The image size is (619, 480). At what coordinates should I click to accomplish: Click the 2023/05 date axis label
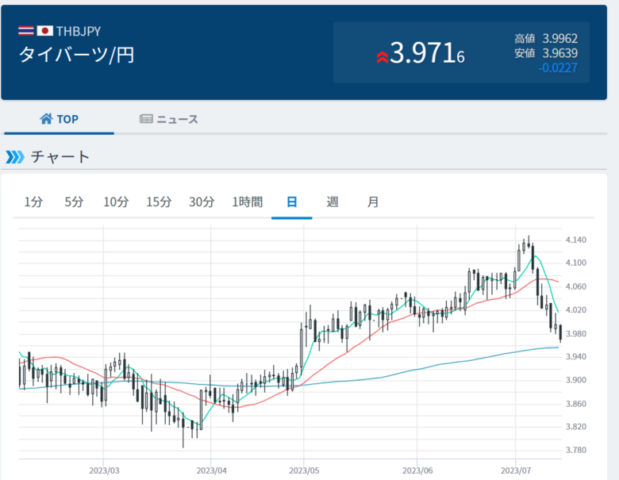click(x=304, y=471)
